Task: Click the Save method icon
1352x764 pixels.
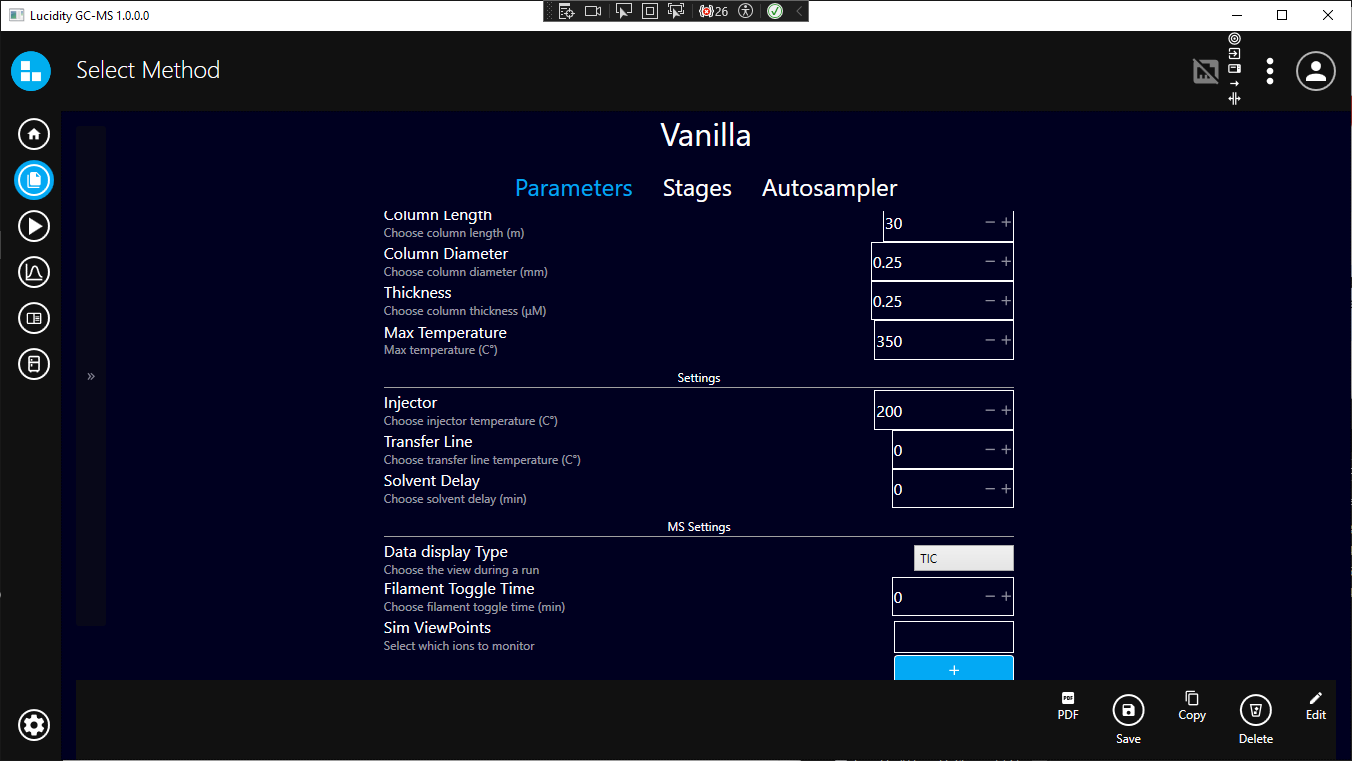Action: (x=1128, y=711)
